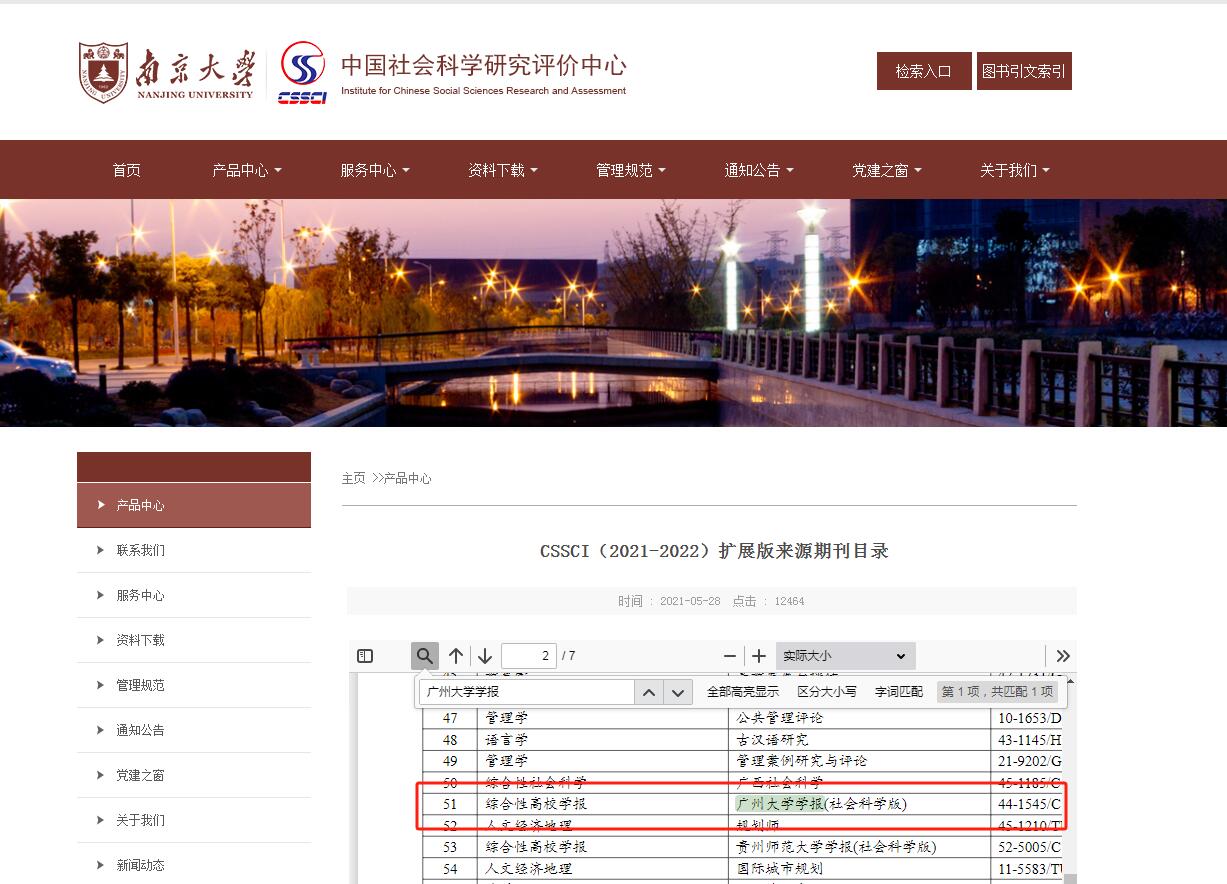Select 产品中心 in the left sidebar
The image size is (1227, 884).
click(x=194, y=505)
